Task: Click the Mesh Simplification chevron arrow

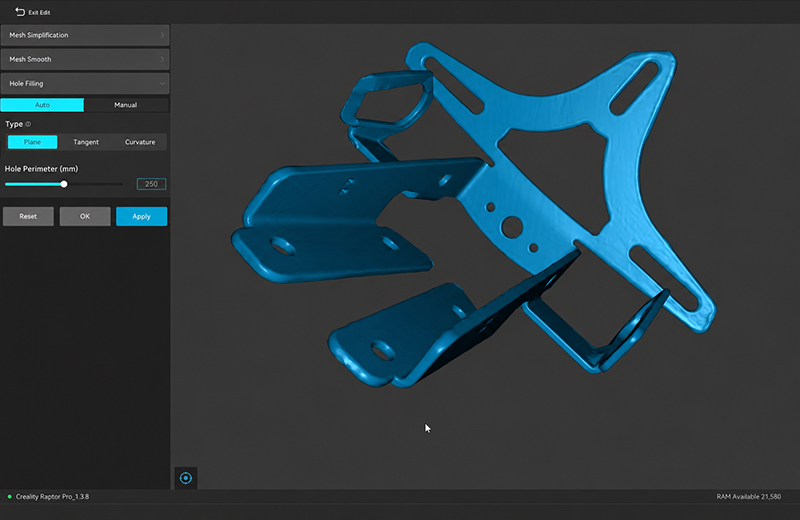Action: [162, 35]
